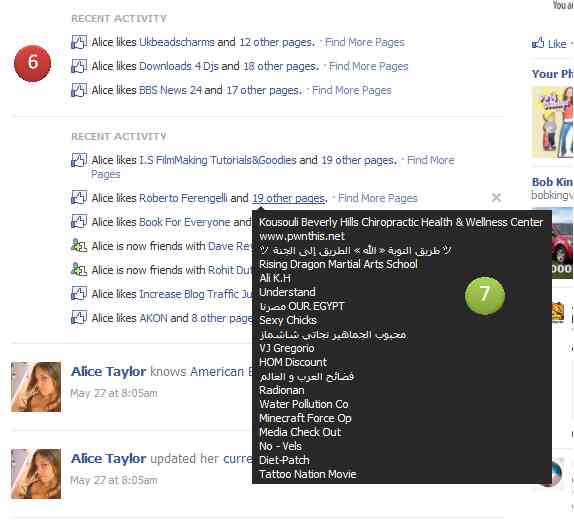The height and width of the screenshot is (523, 574).
Task: Select 'VJ Gregorio' in the pages popup
Action: [x=287, y=348]
